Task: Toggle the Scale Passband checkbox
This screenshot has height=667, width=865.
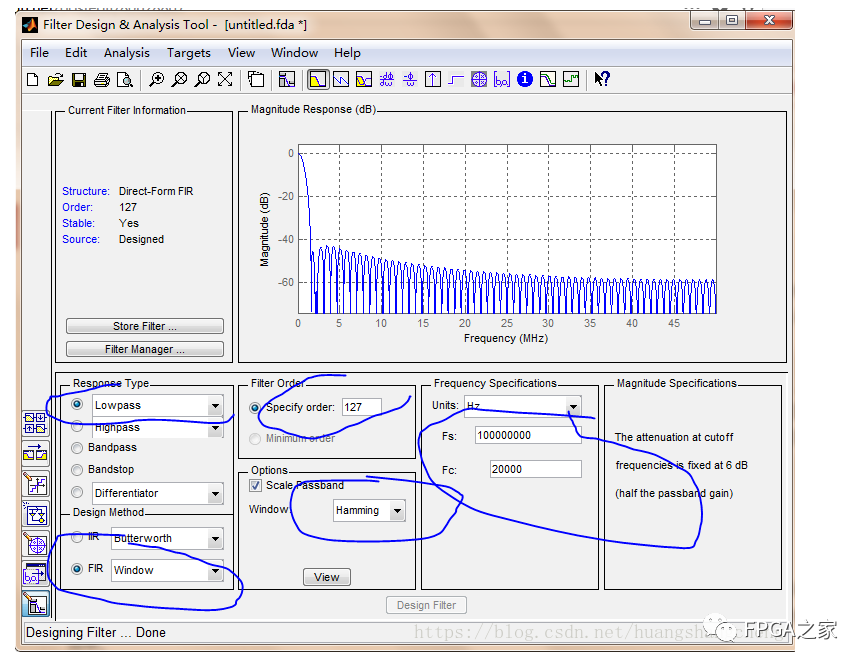Action: coord(256,486)
